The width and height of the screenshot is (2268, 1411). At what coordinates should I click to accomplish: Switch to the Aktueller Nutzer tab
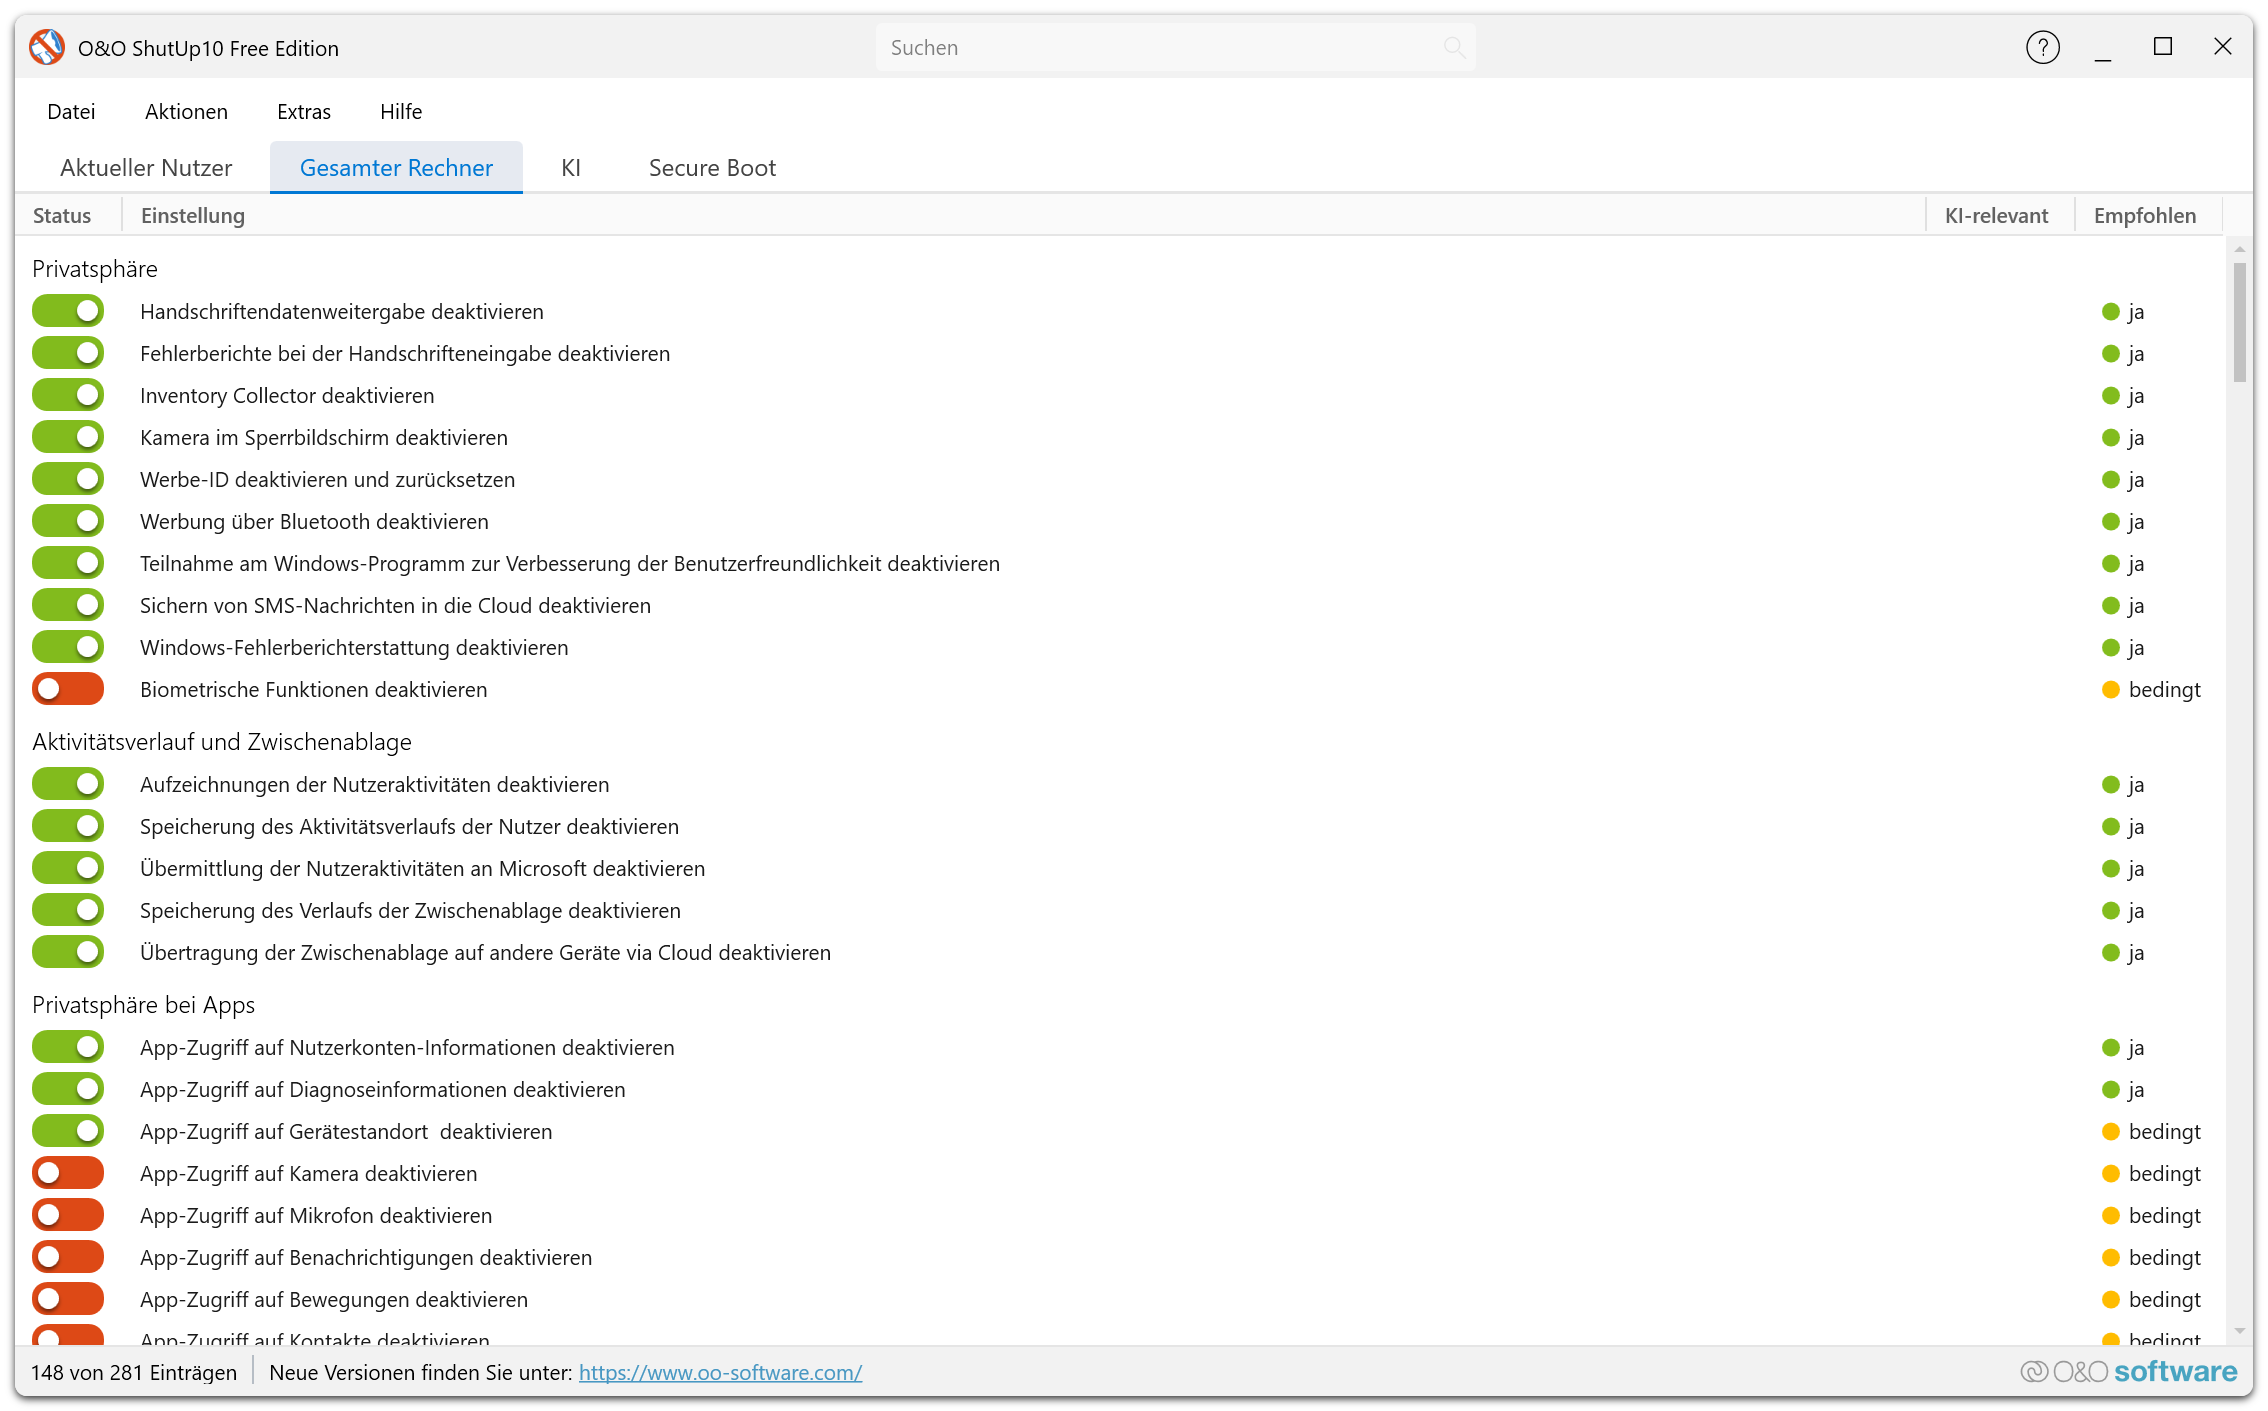click(146, 168)
